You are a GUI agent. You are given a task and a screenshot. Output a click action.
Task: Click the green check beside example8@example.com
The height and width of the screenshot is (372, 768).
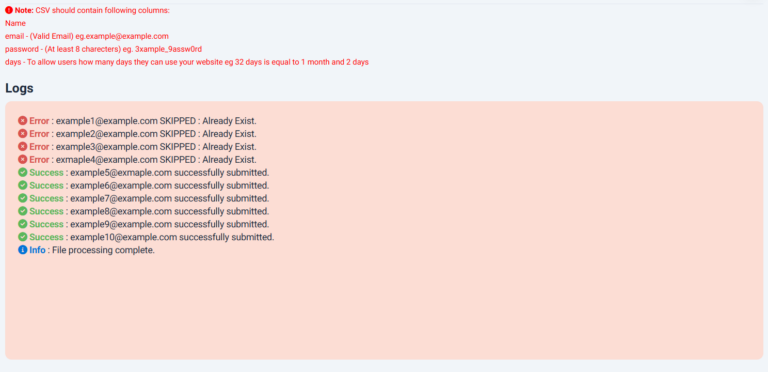click(x=23, y=211)
